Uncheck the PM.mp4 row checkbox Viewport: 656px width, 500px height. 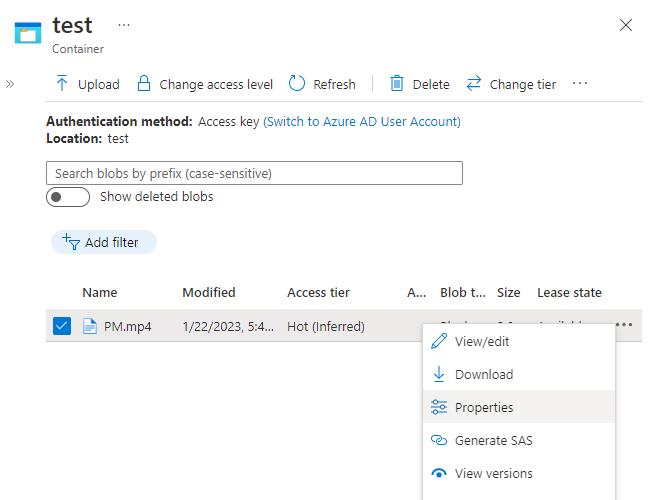[62, 326]
